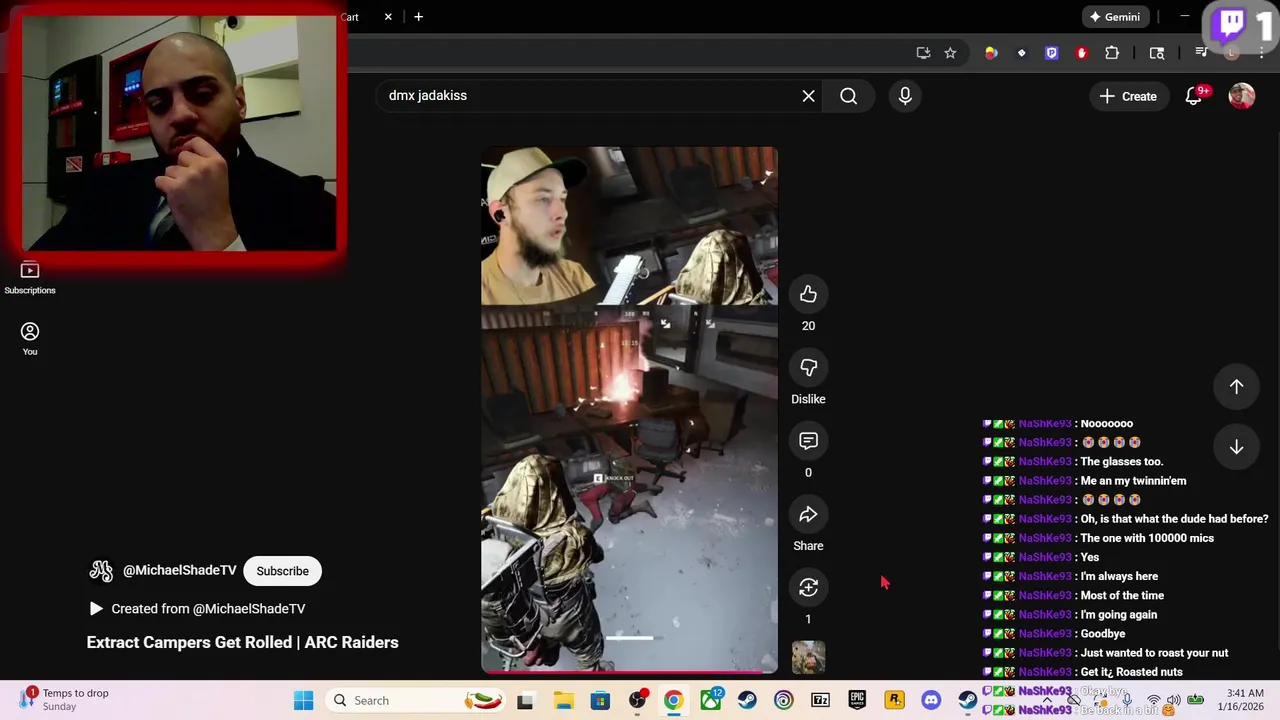Open the multicolor circles extension
This screenshot has width=1280, height=720.
[991, 53]
